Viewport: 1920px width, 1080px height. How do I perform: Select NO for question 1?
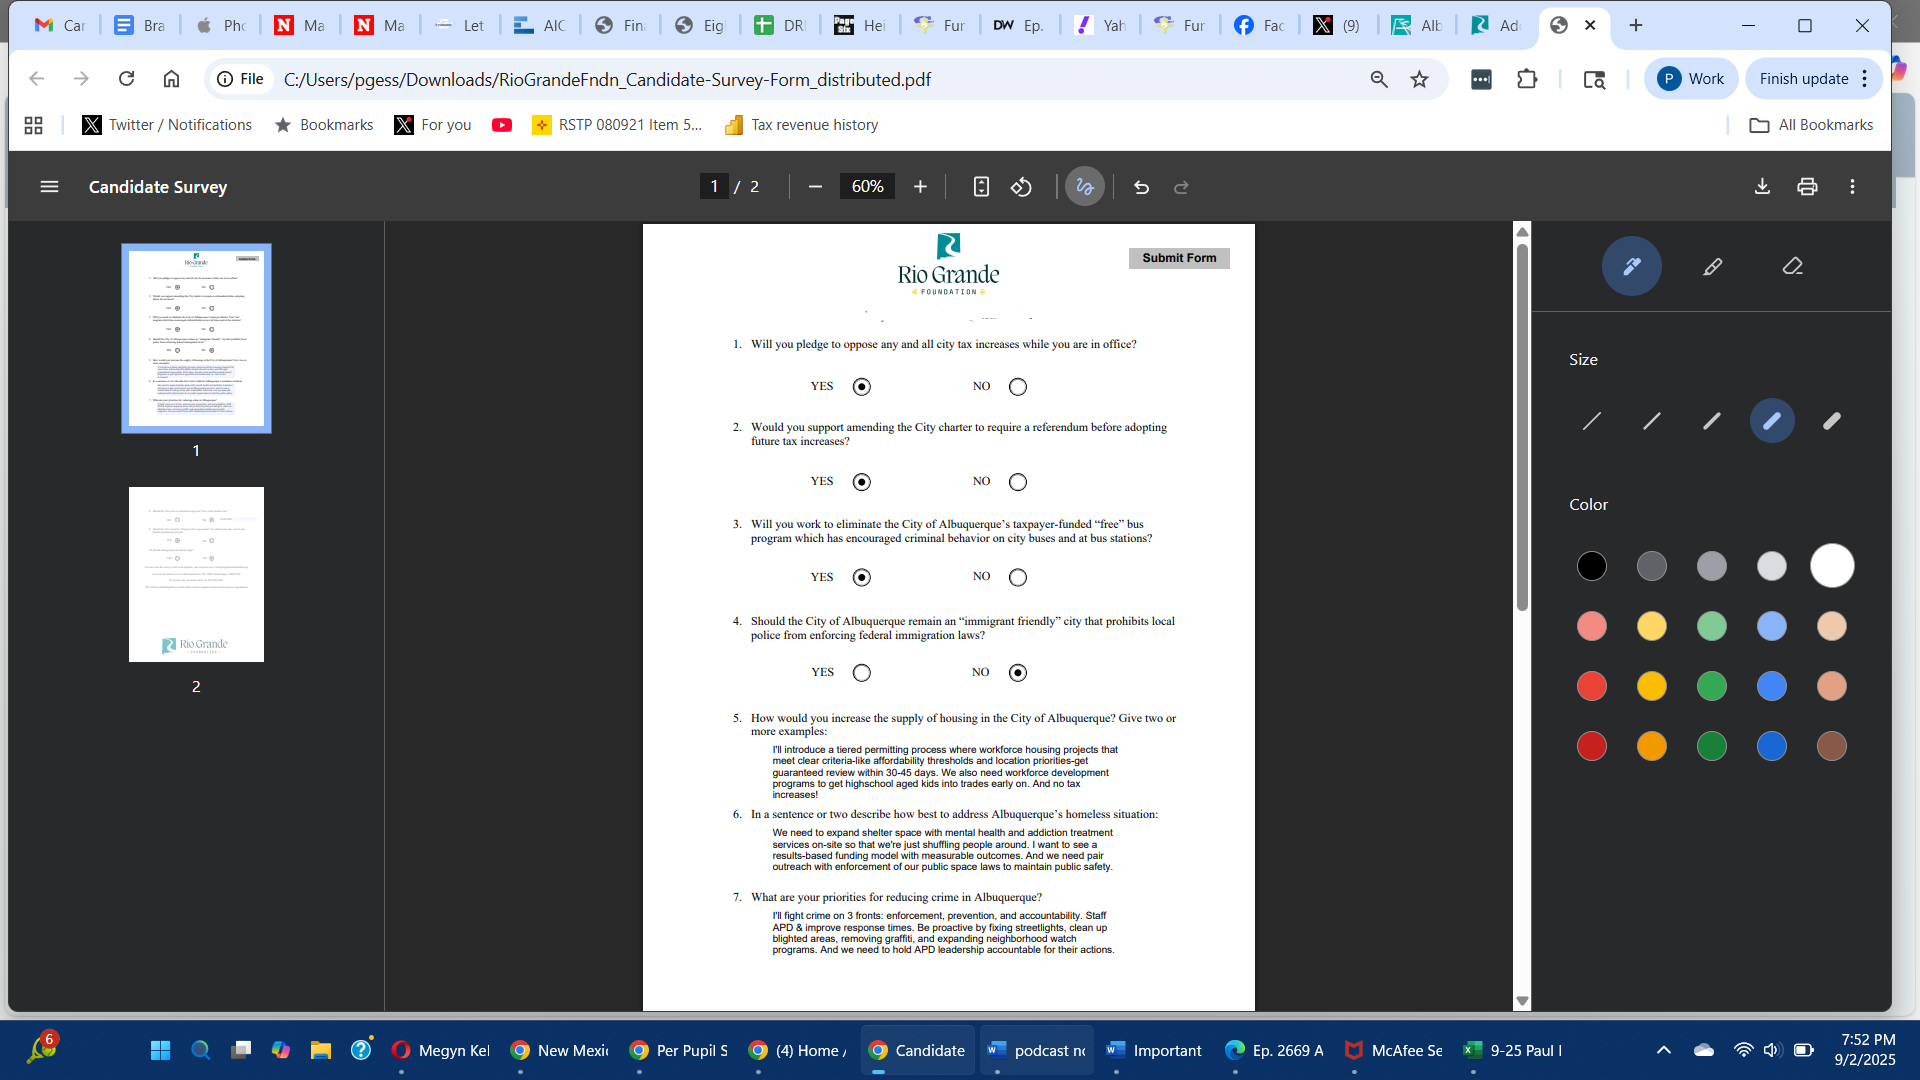point(1018,387)
